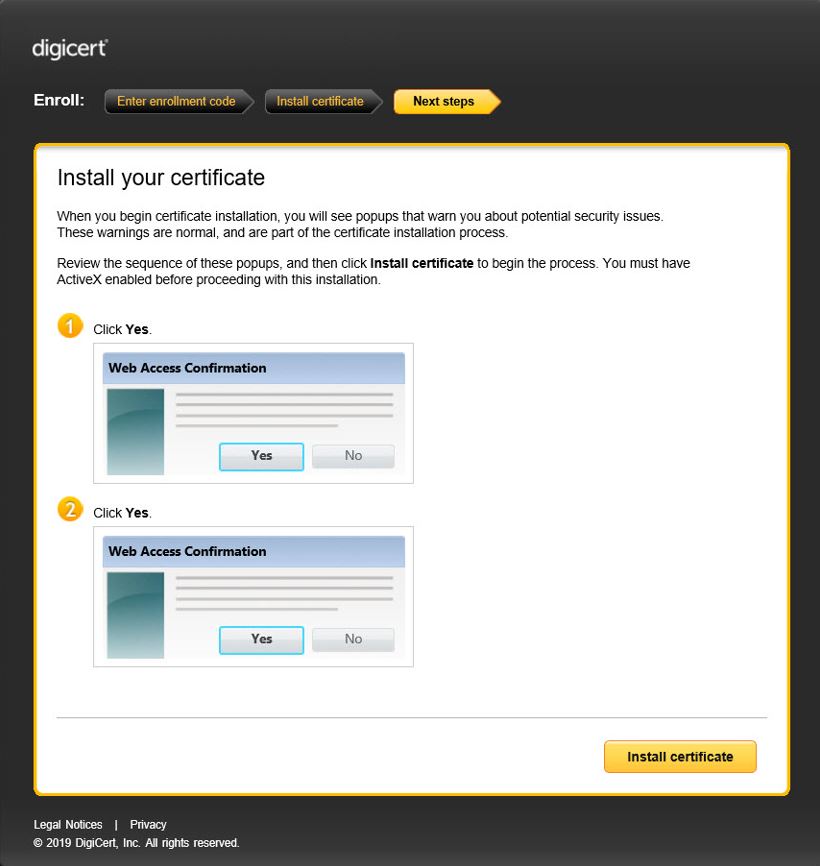
Task: Go to the Install certificate breadcrumb step
Action: coord(320,102)
